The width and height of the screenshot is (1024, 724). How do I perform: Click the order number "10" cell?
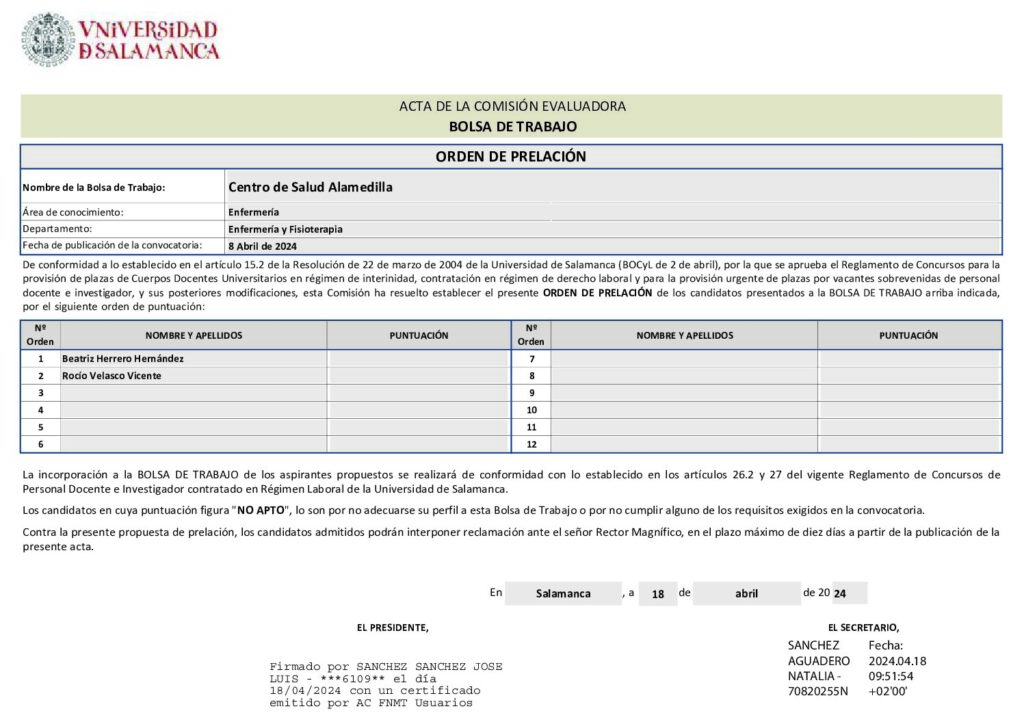(x=532, y=409)
